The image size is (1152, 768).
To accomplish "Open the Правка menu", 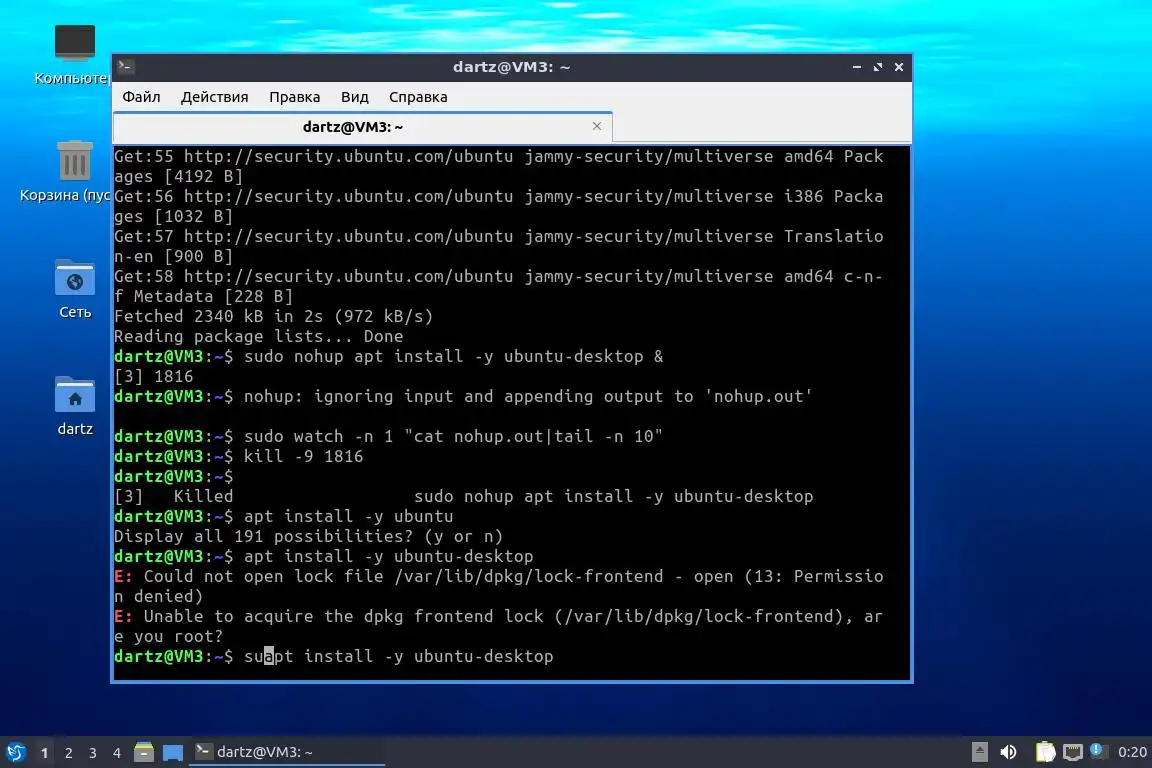I will tap(295, 97).
